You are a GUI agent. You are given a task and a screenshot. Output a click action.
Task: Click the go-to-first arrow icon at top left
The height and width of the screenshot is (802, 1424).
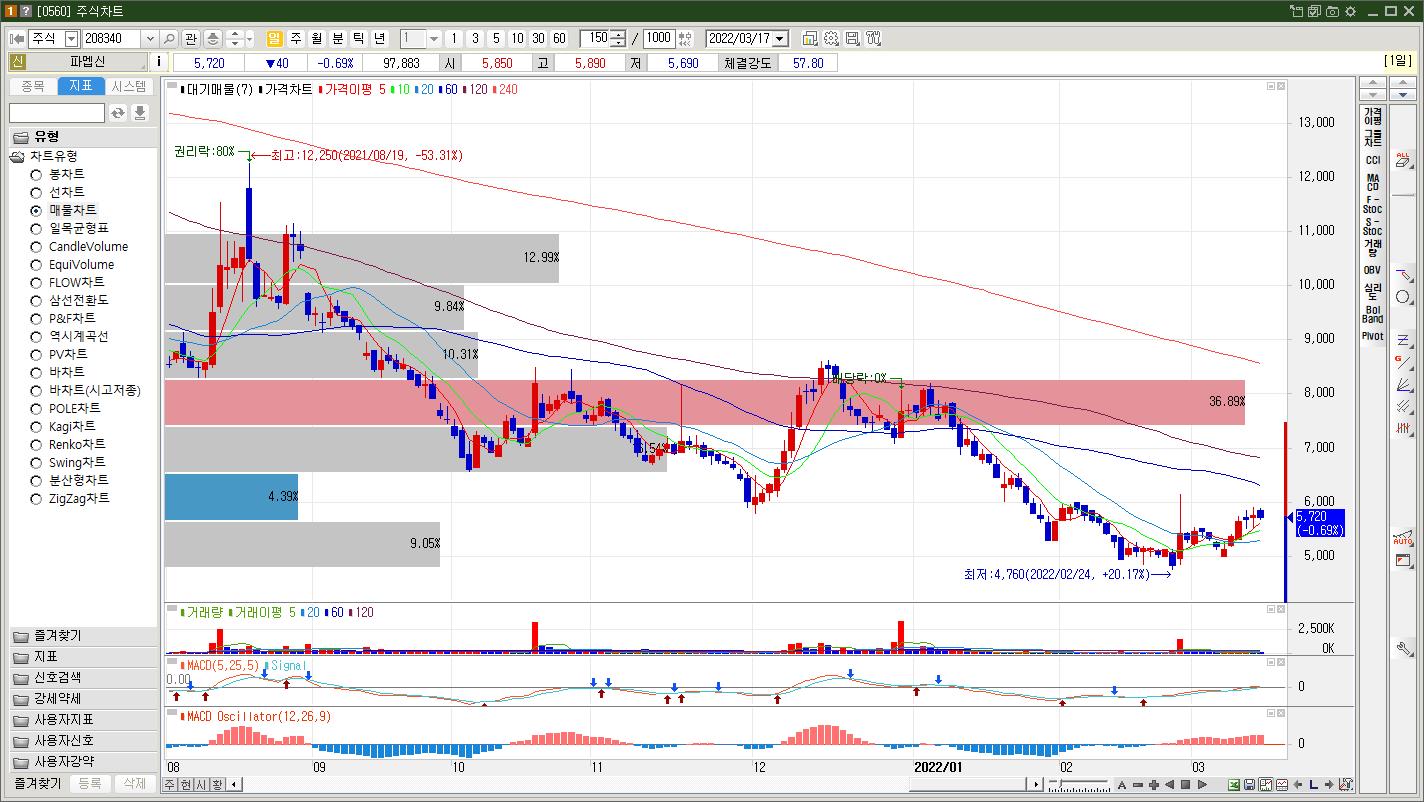tap(17, 38)
